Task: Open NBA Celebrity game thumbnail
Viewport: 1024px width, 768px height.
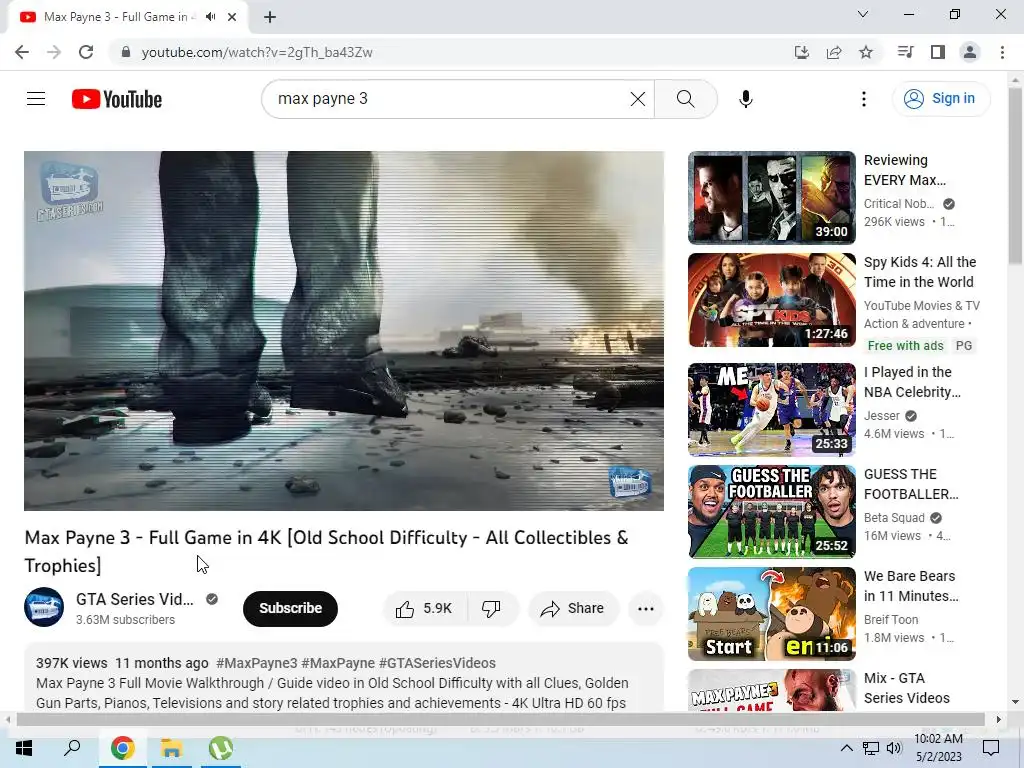Action: [771, 409]
